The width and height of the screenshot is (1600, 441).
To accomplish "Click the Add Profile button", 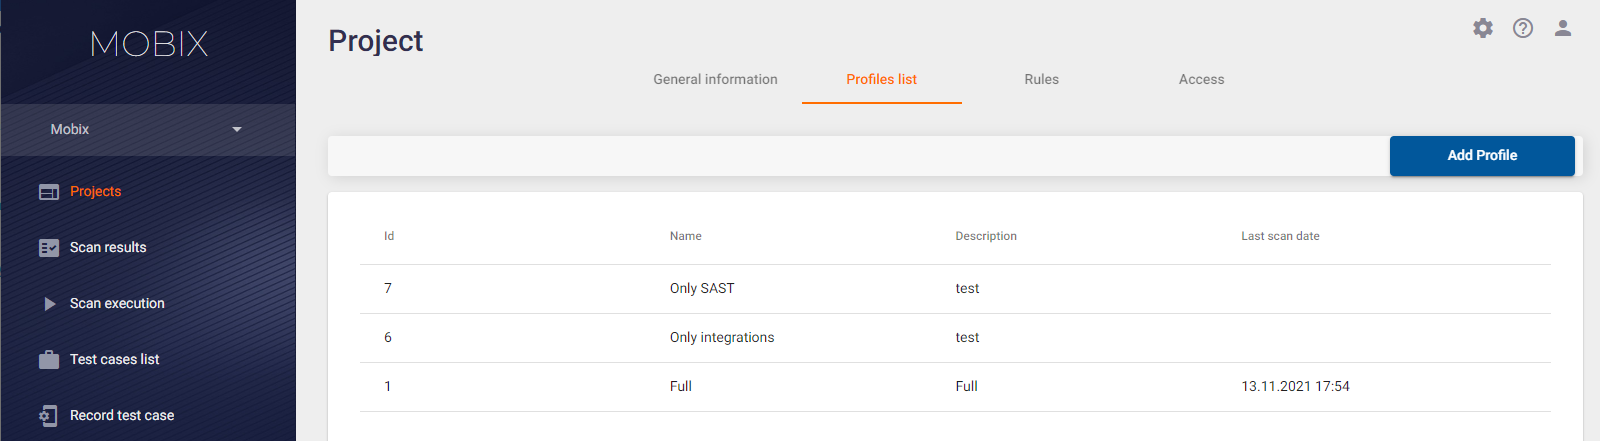I will point(1482,155).
